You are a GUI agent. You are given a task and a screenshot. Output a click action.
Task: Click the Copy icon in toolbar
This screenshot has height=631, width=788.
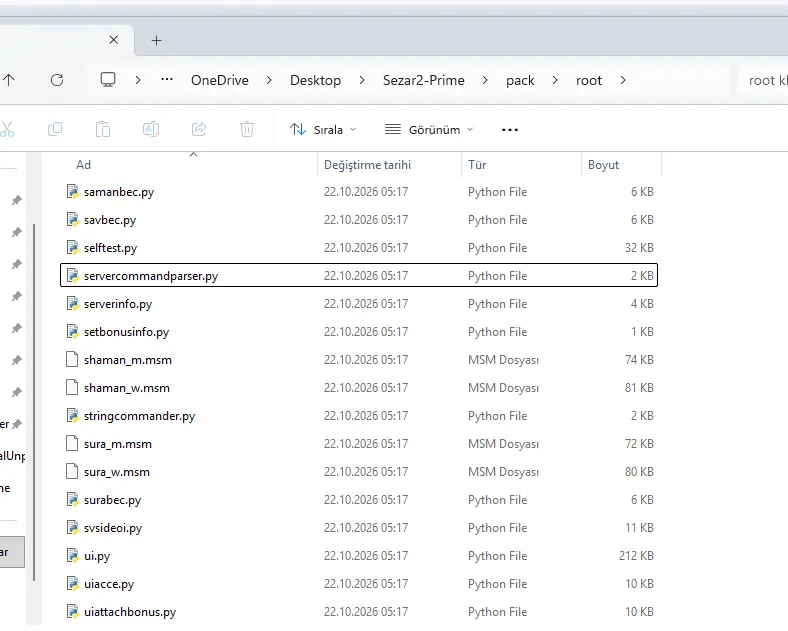pyautogui.click(x=55, y=130)
